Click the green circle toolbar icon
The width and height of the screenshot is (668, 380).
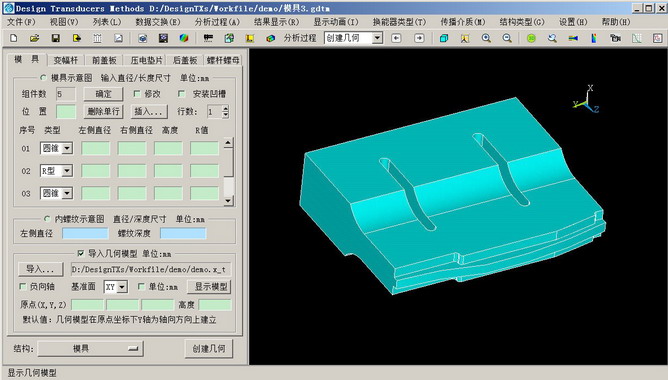531,38
